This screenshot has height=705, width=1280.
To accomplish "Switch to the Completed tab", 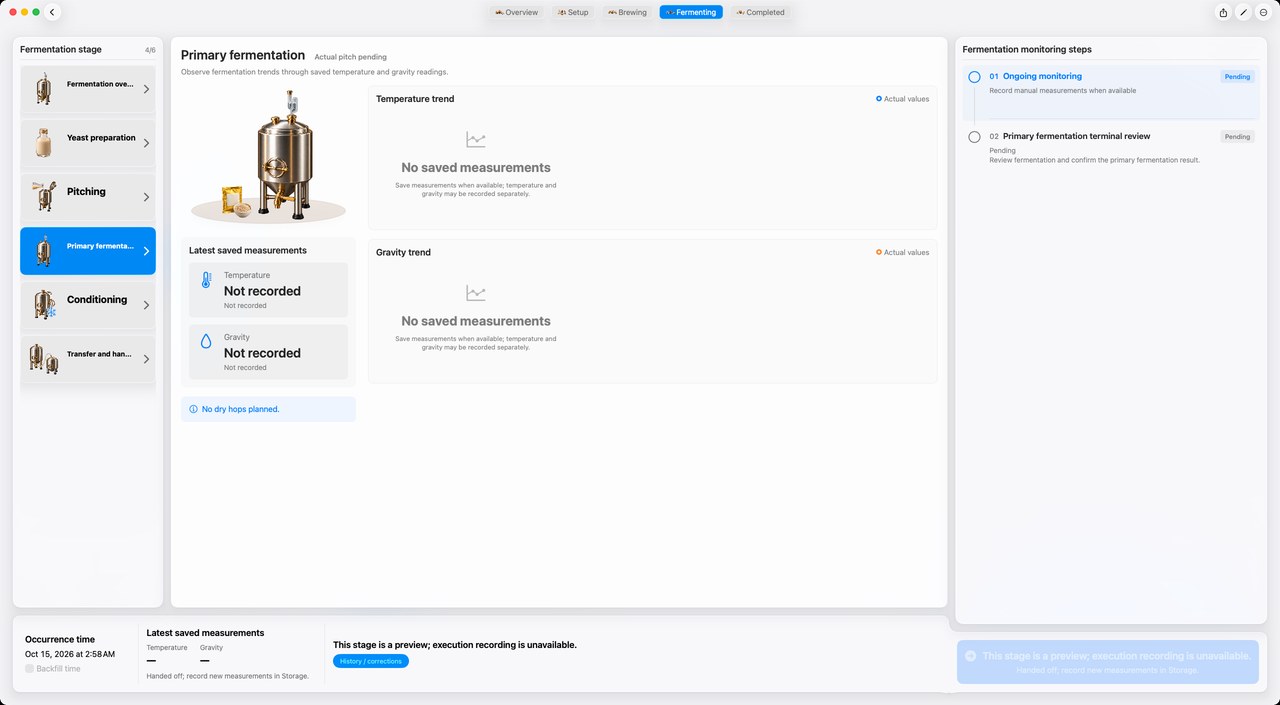I will (x=761, y=12).
